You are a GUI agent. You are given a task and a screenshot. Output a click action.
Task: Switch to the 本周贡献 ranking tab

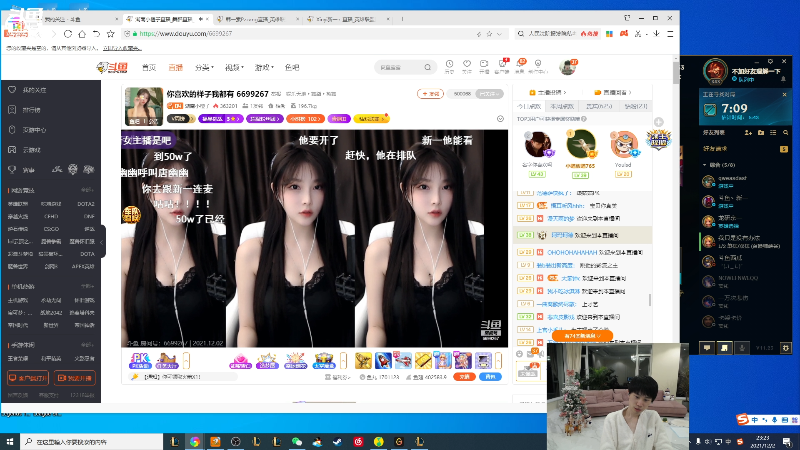coord(562,106)
